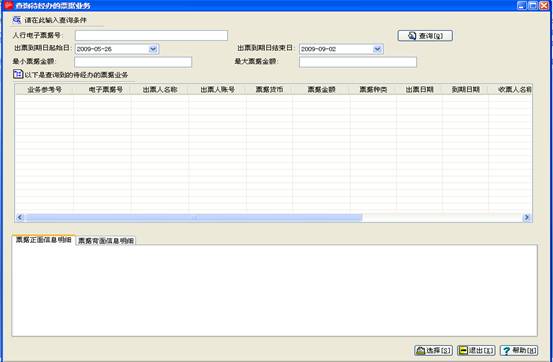Open the 出票到期日起始日 date dropdown arrow
Screen dimensions: 553x362
(x=153, y=49)
